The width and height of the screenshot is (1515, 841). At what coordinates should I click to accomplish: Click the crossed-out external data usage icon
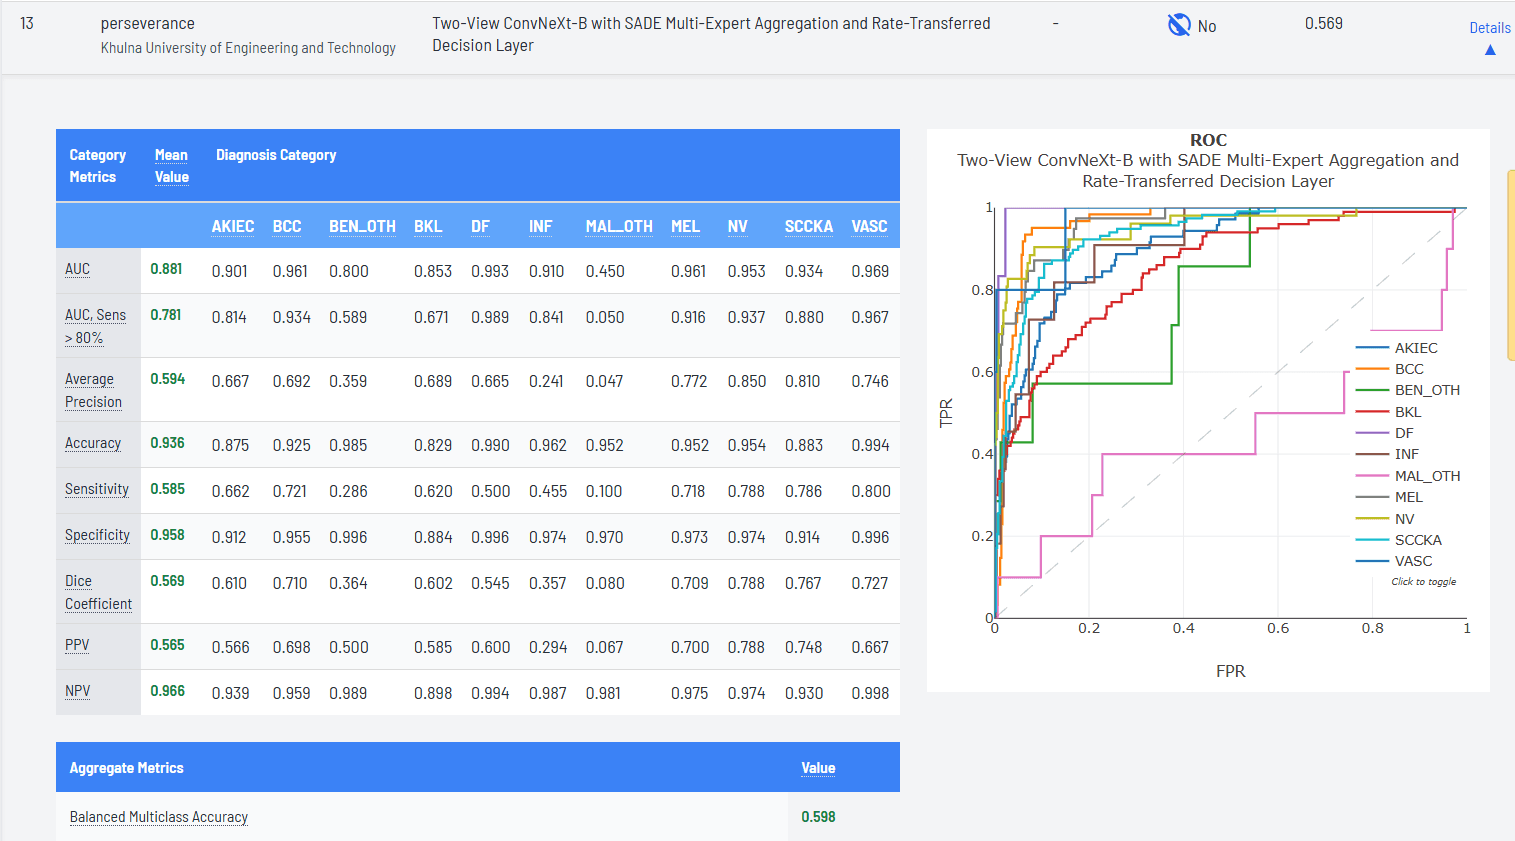pos(1179,25)
